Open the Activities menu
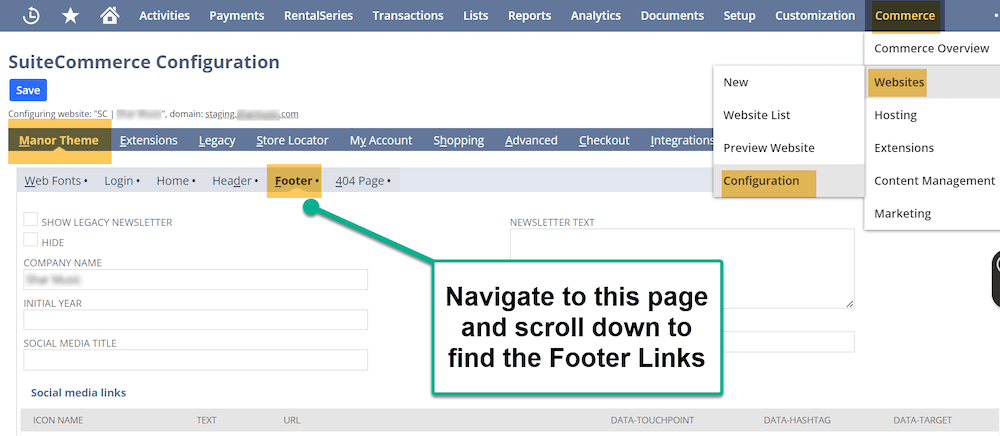The height and width of the screenshot is (436, 1000). [165, 16]
